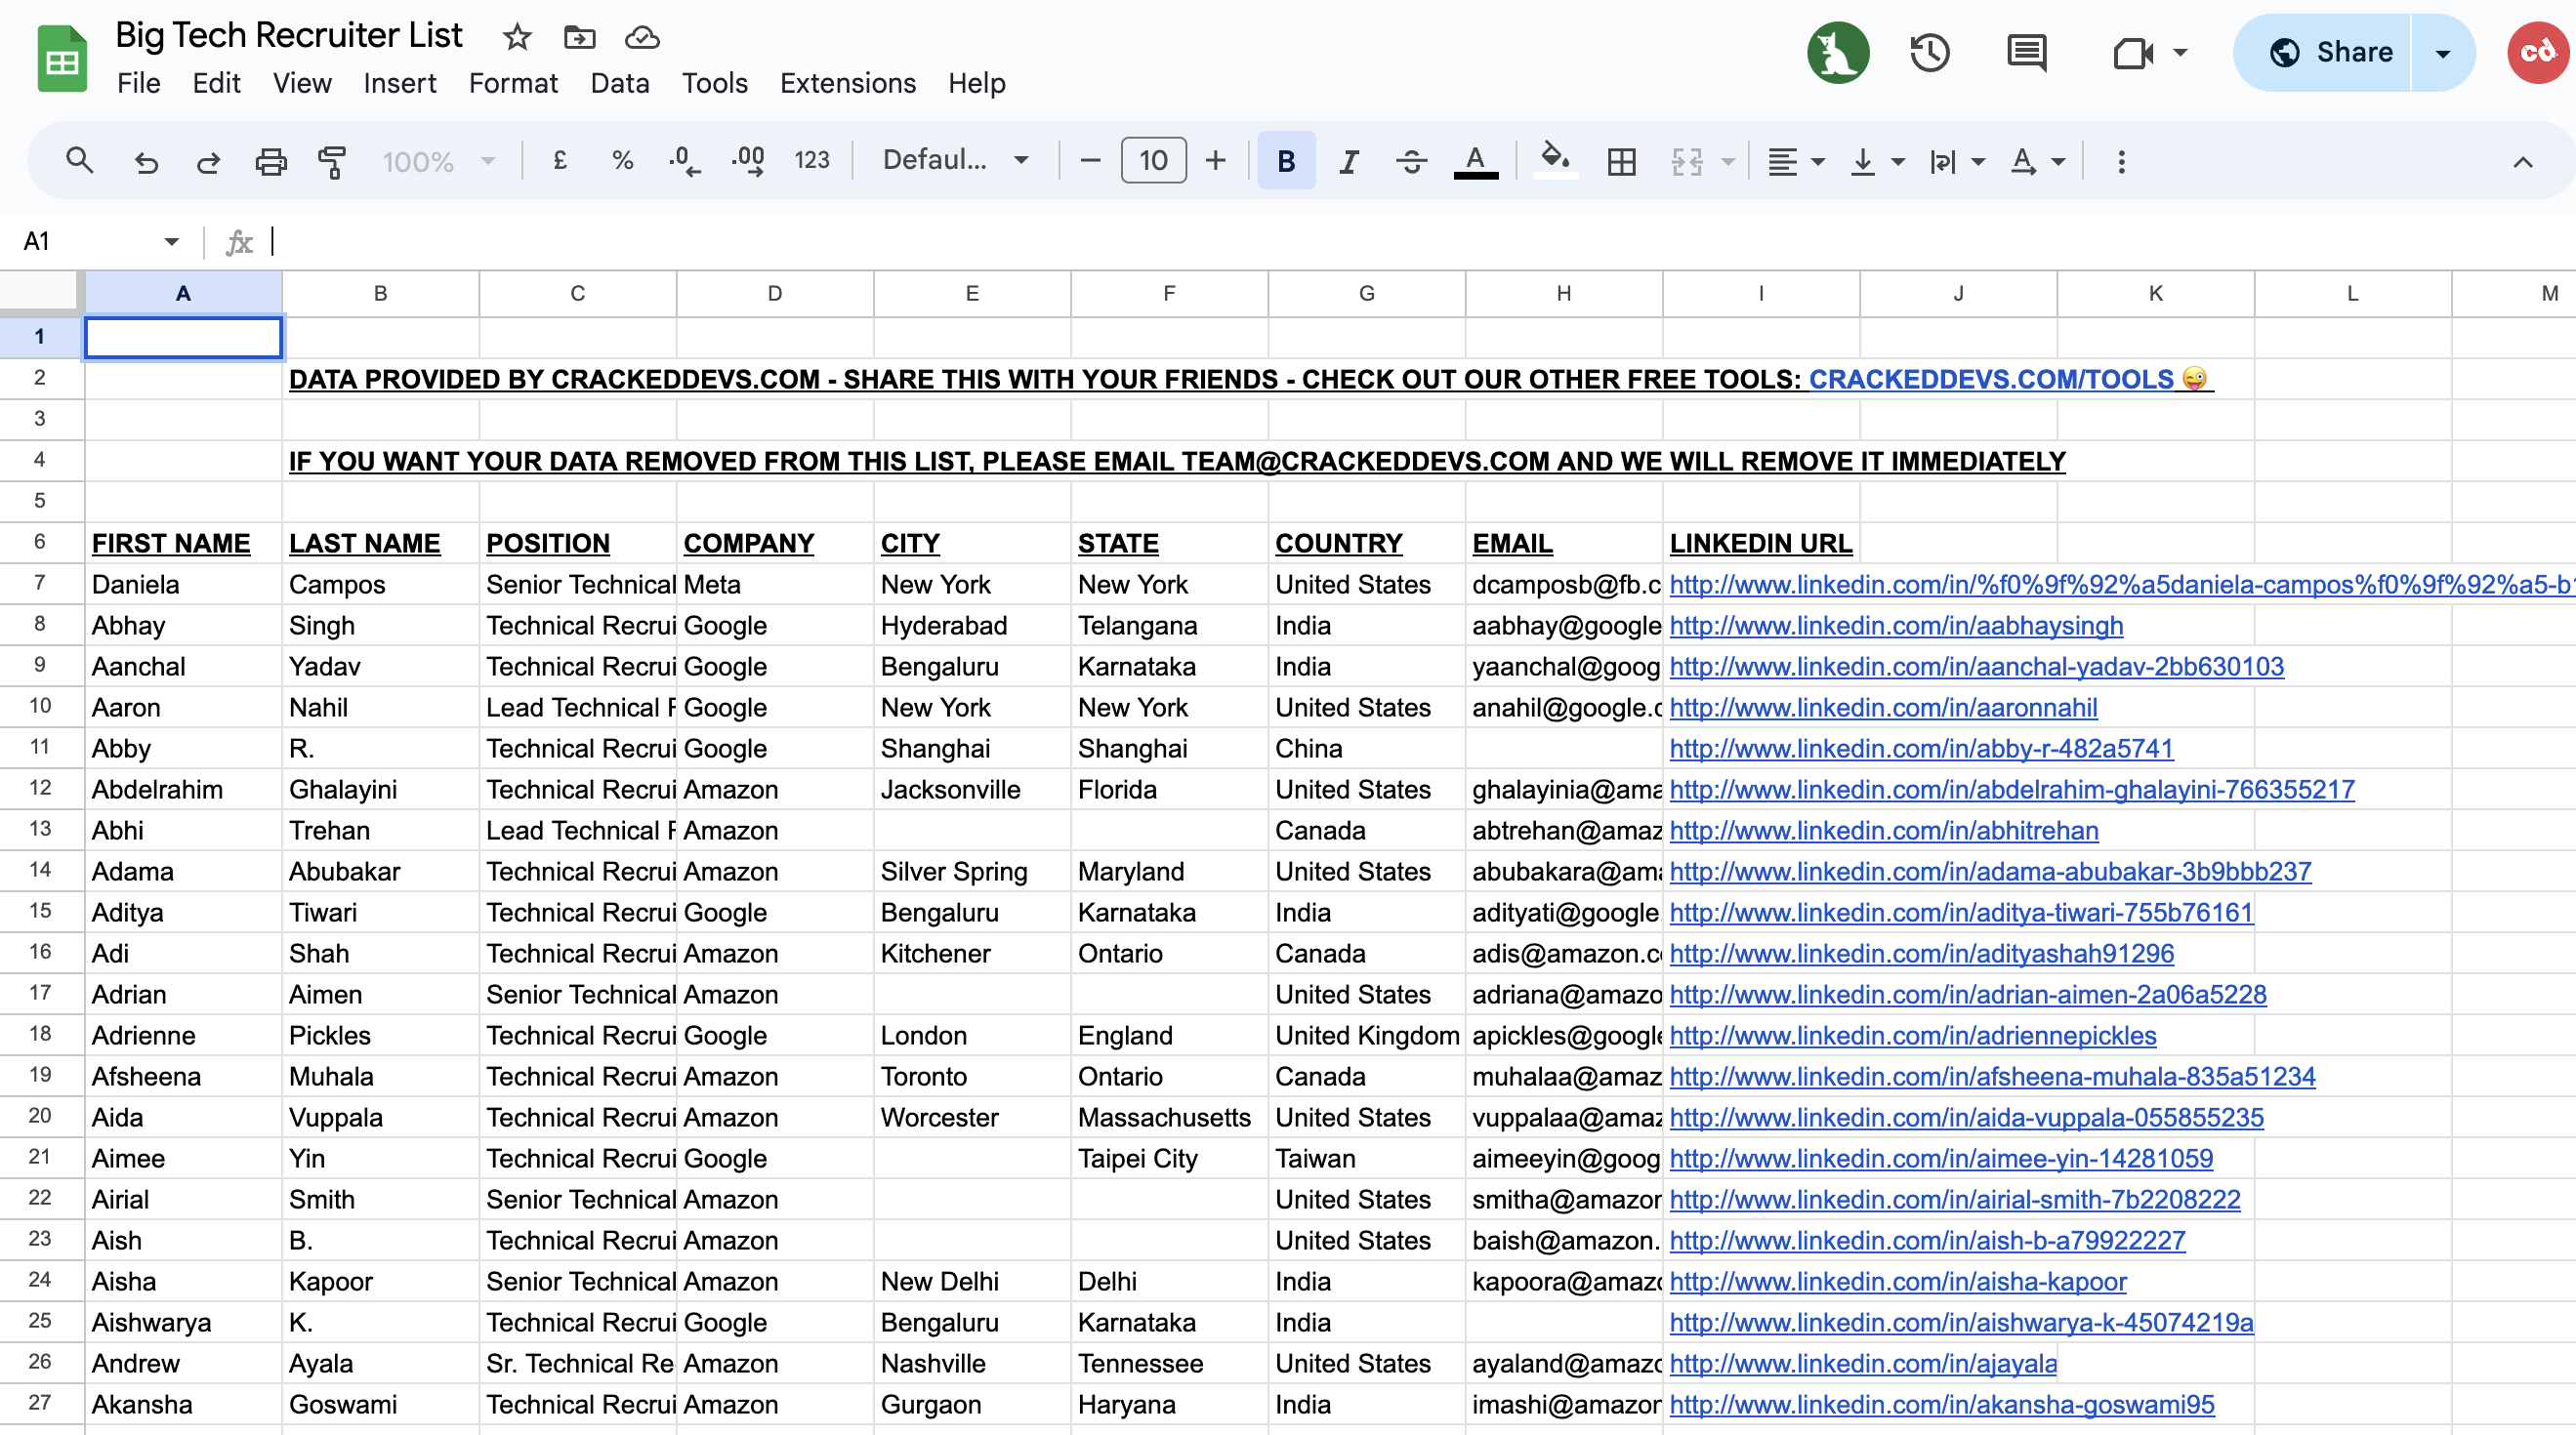Open zoom level 100% dropdown
The height and width of the screenshot is (1435, 2576).
coord(438,161)
